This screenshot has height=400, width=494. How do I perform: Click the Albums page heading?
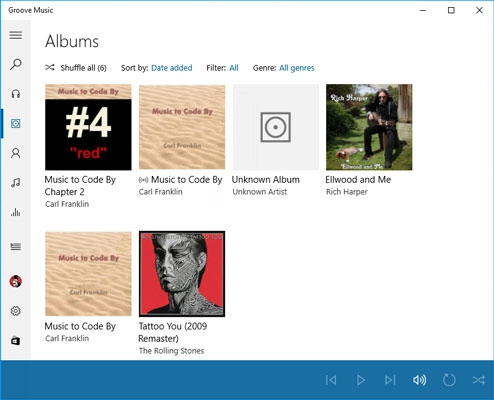tap(72, 42)
